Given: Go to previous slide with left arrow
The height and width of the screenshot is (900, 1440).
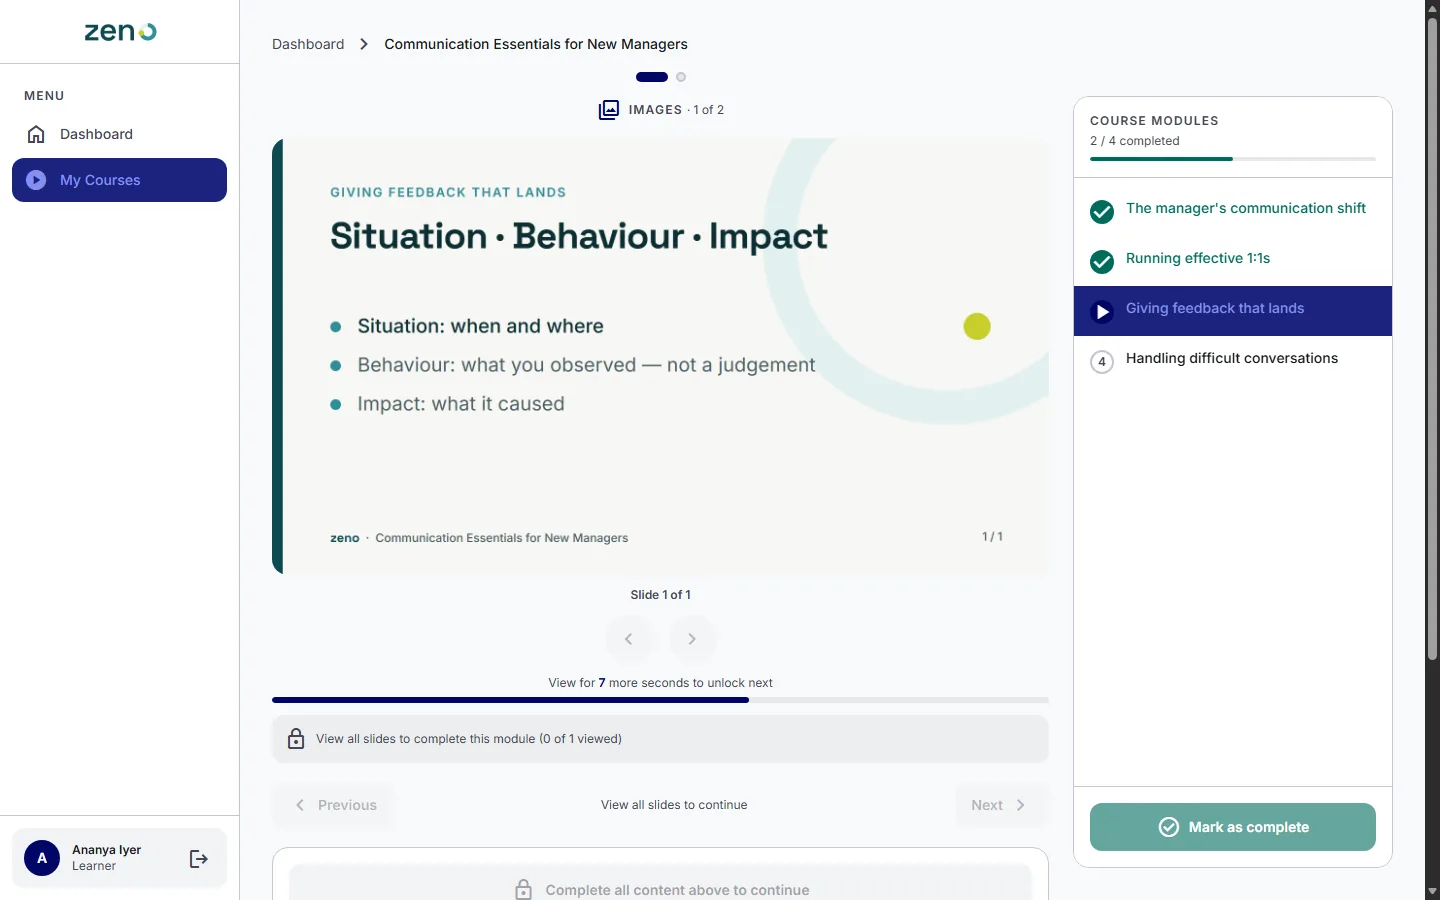Looking at the screenshot, I should (629, 639).
